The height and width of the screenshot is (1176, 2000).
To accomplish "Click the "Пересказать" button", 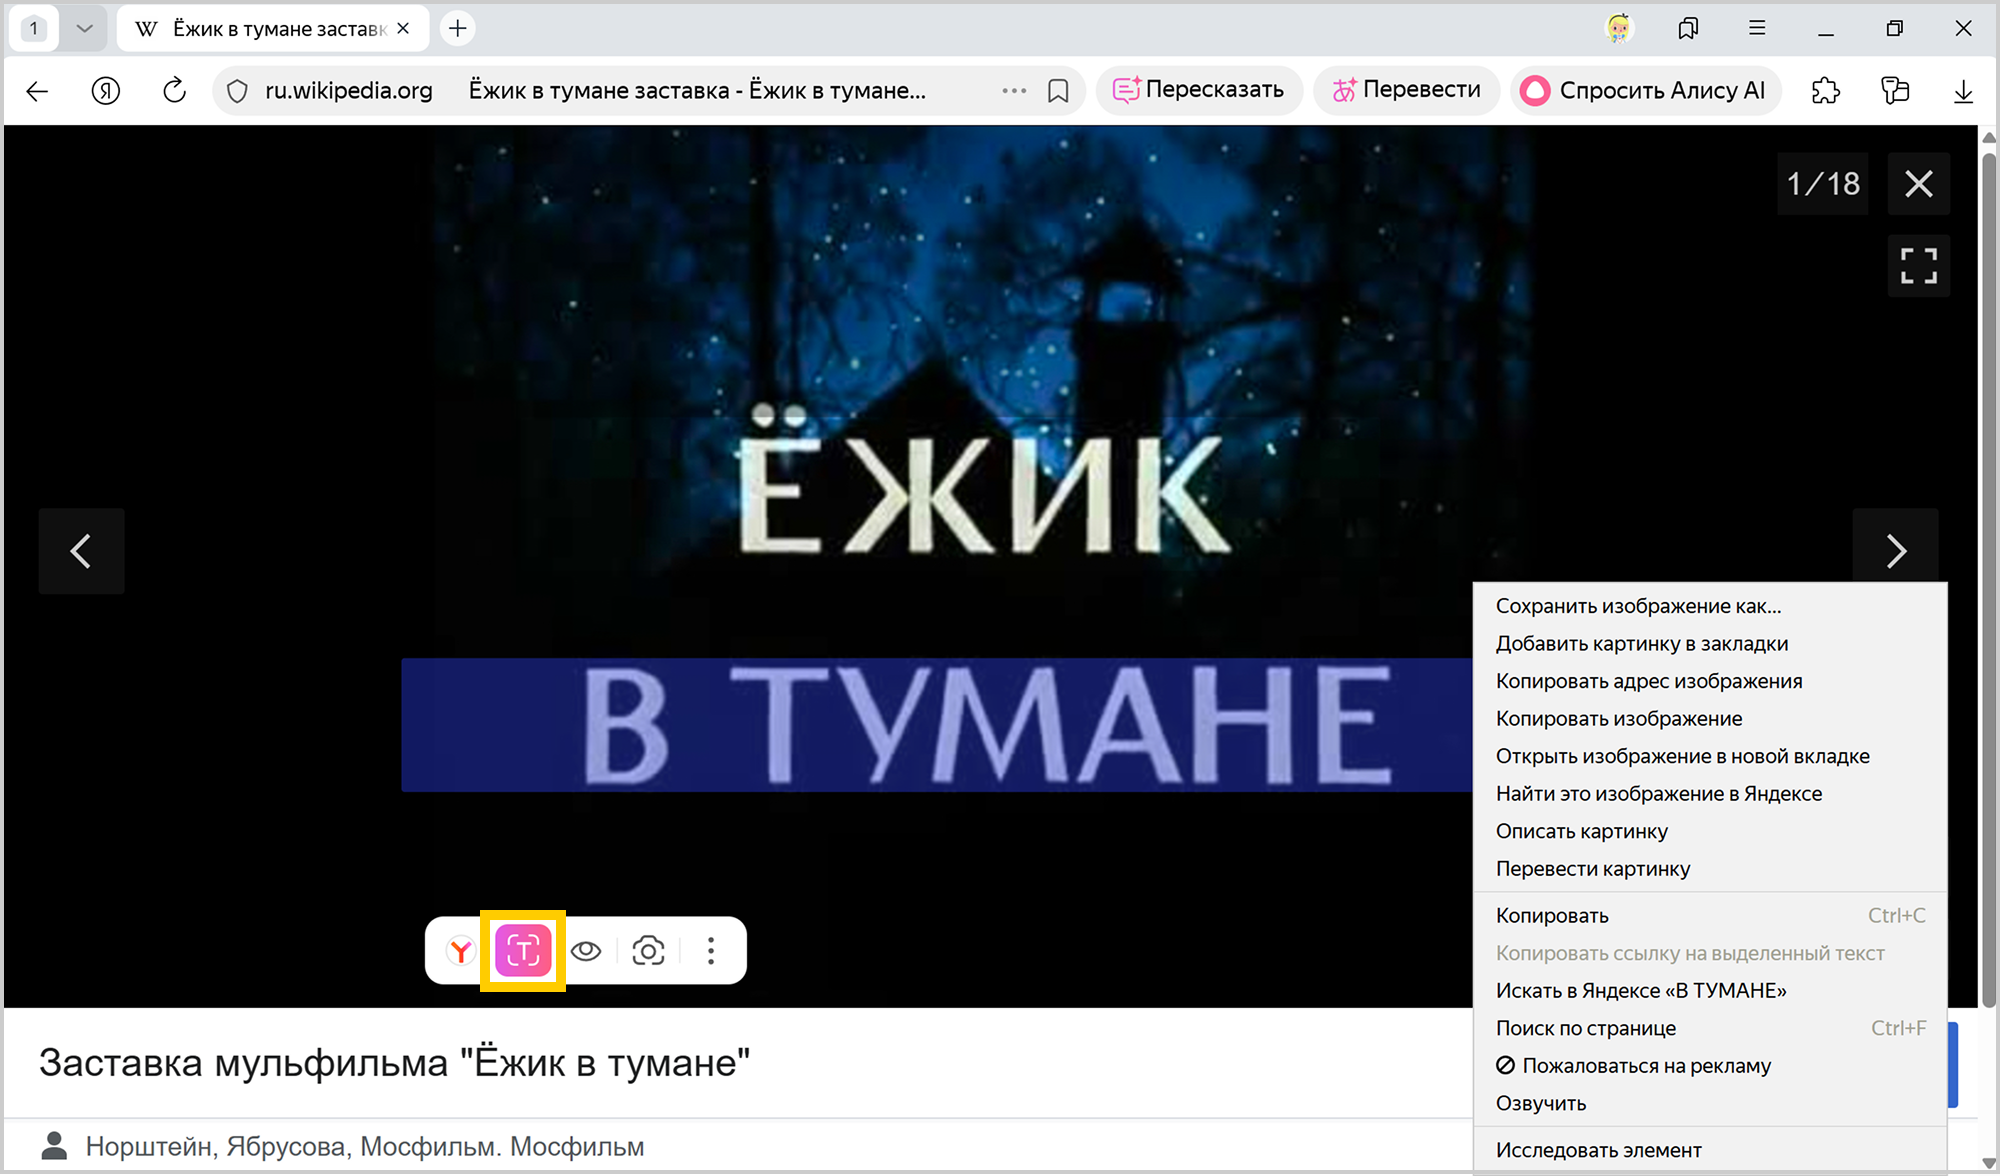I will tap(1199, 91).
